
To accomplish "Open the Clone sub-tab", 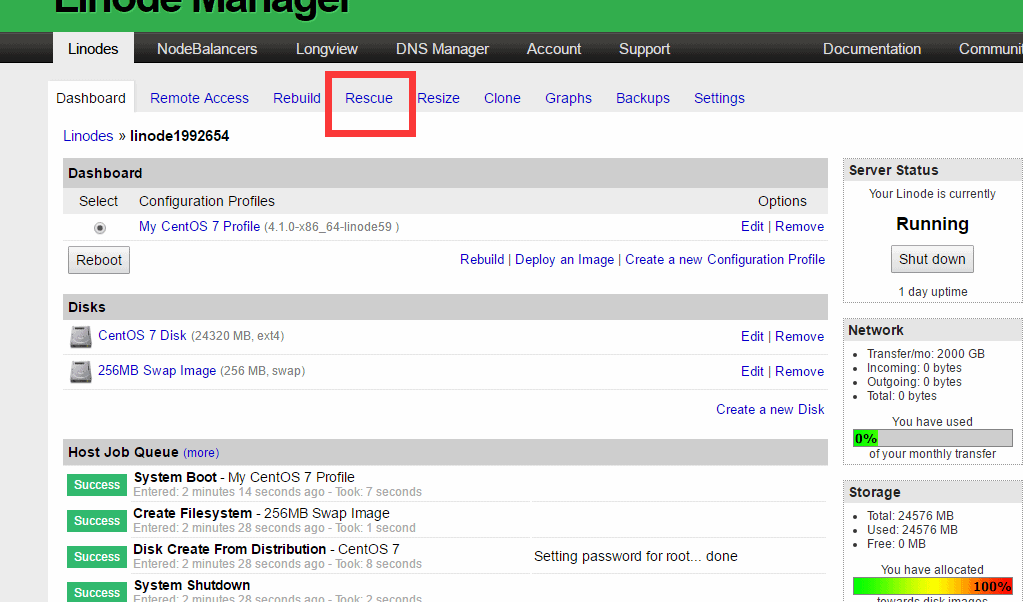I will [502, 98].
